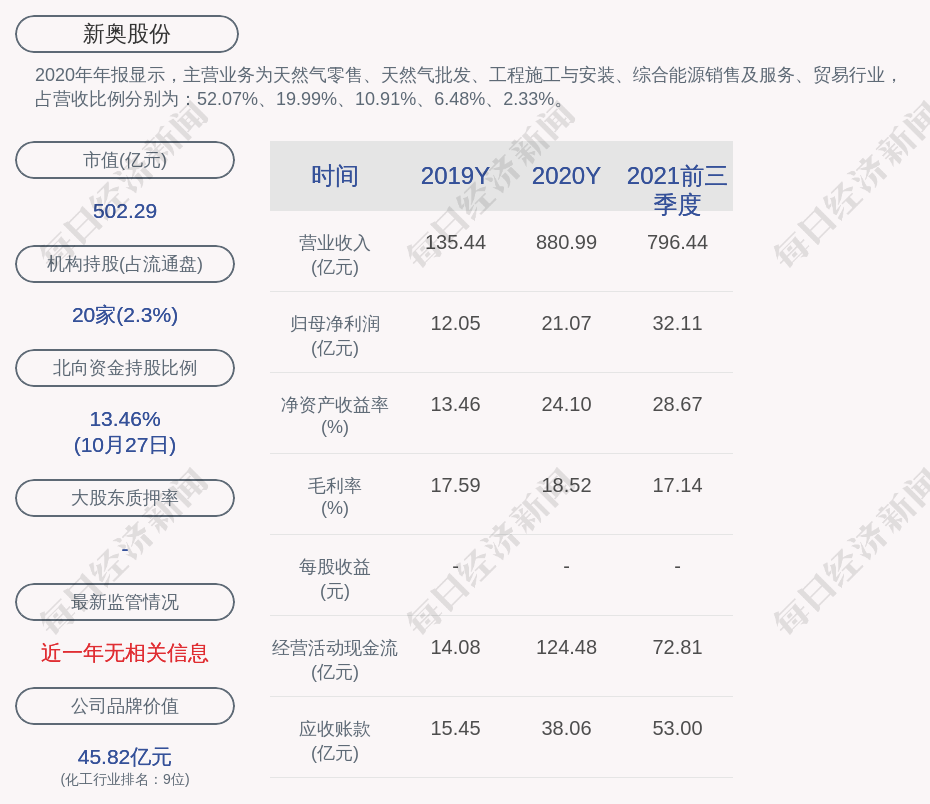
Task: Click the 北向资金持股比例 label
Action: tap(125, 368)
